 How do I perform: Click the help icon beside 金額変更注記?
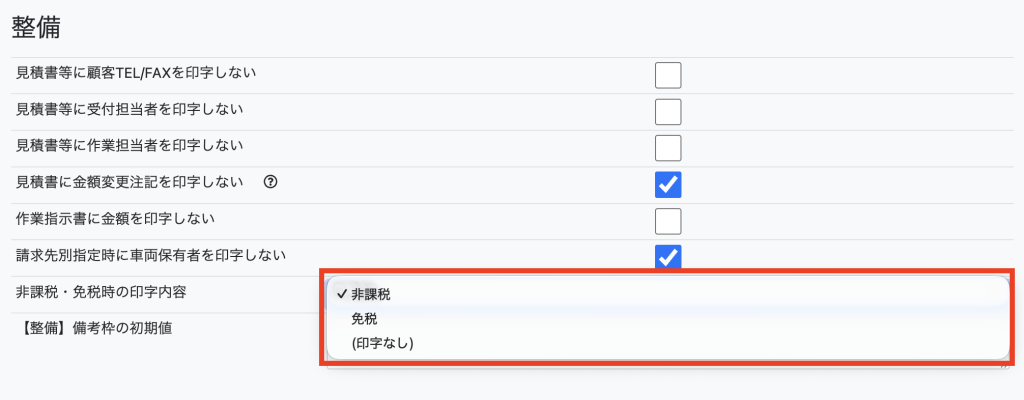(270, 183)
